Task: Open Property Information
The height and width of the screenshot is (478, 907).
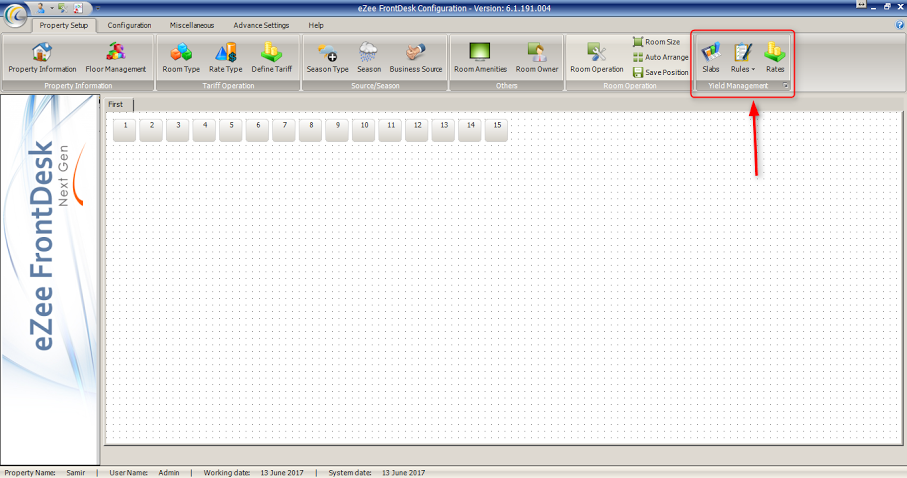Action: coord(42,58)
